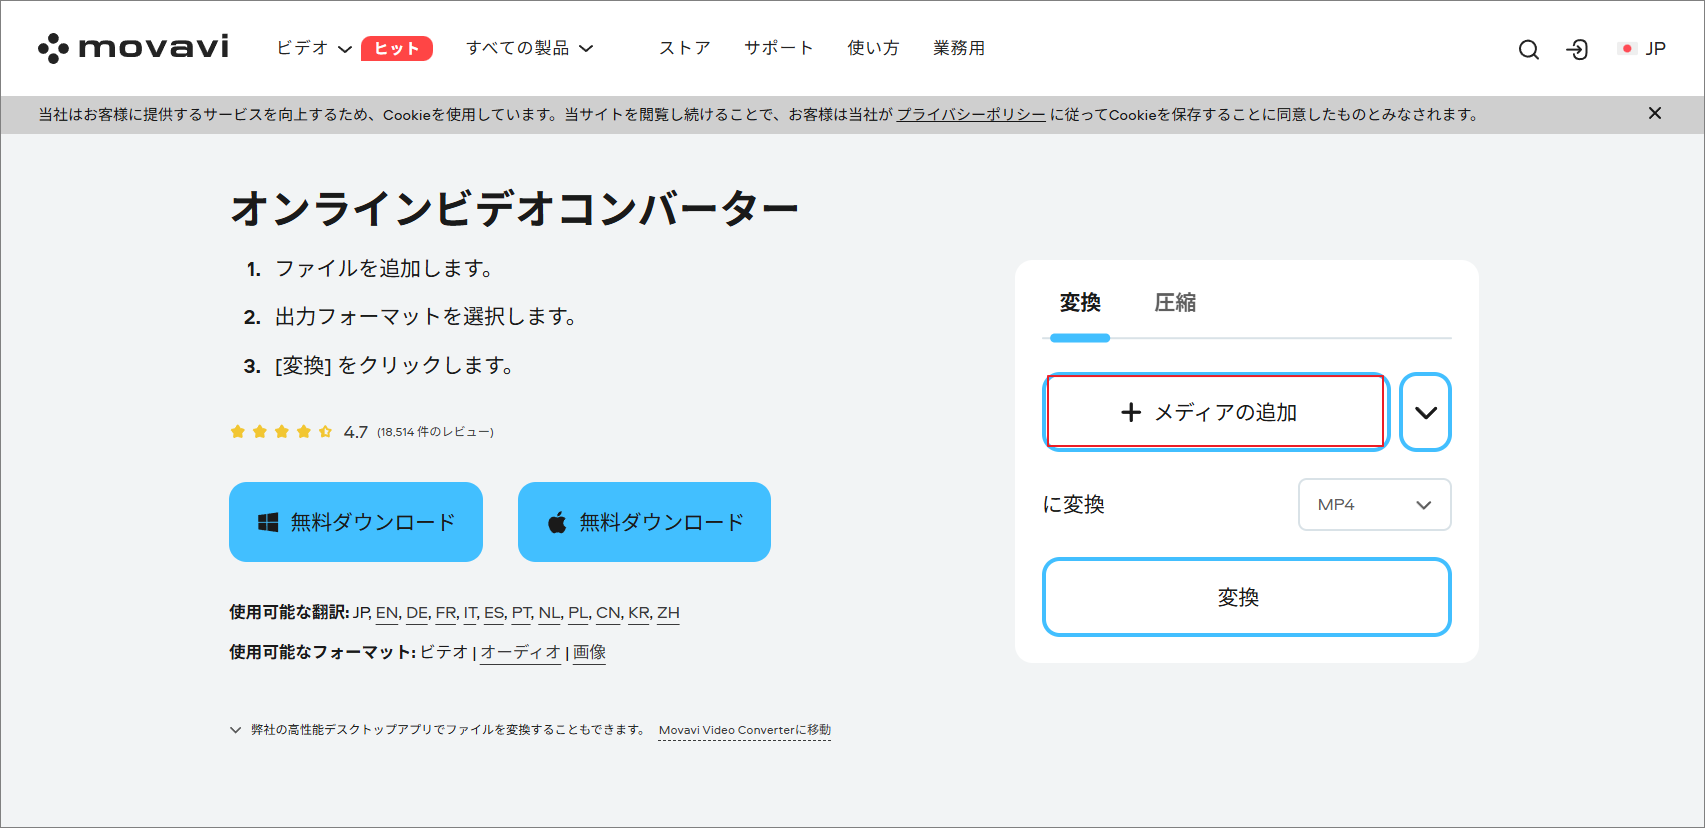Image resolution: width=1705 pixels, height=828 pixels.
Task: Click the 出力フォーマットを選択します step text
Action: coord(427,317)
